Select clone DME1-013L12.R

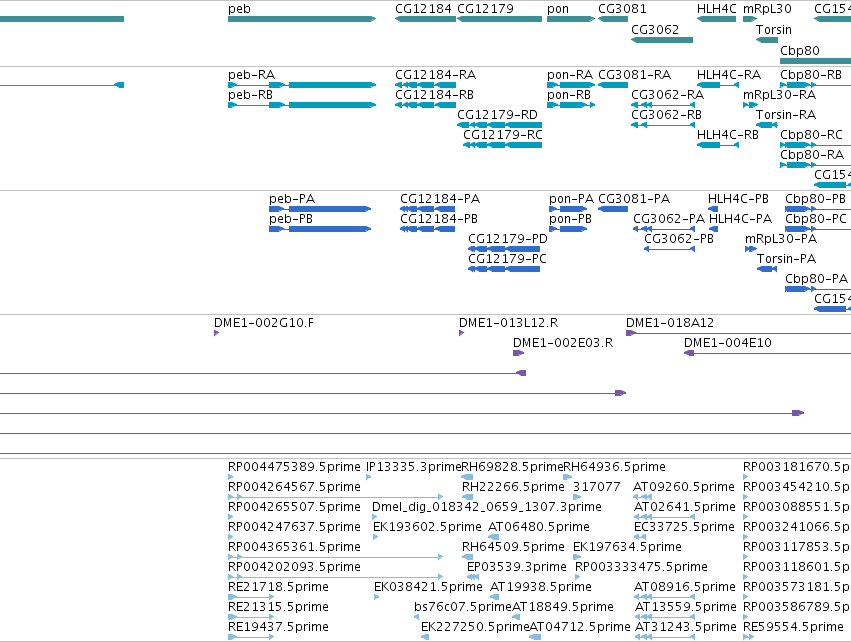click(461, 333)
